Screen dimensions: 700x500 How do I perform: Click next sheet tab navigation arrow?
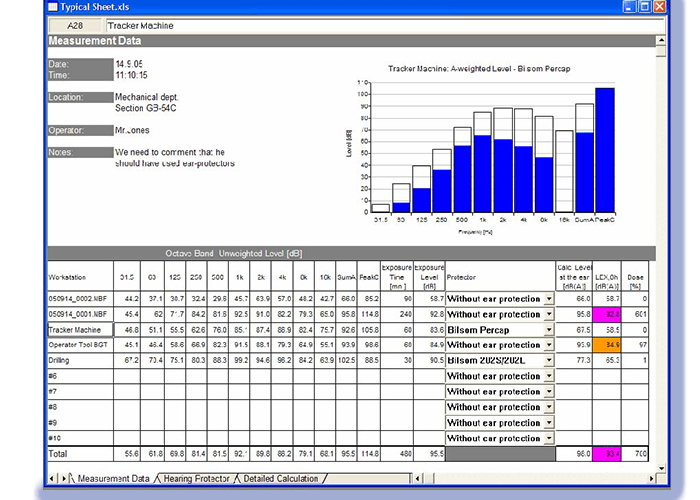[x=63, y=479]
